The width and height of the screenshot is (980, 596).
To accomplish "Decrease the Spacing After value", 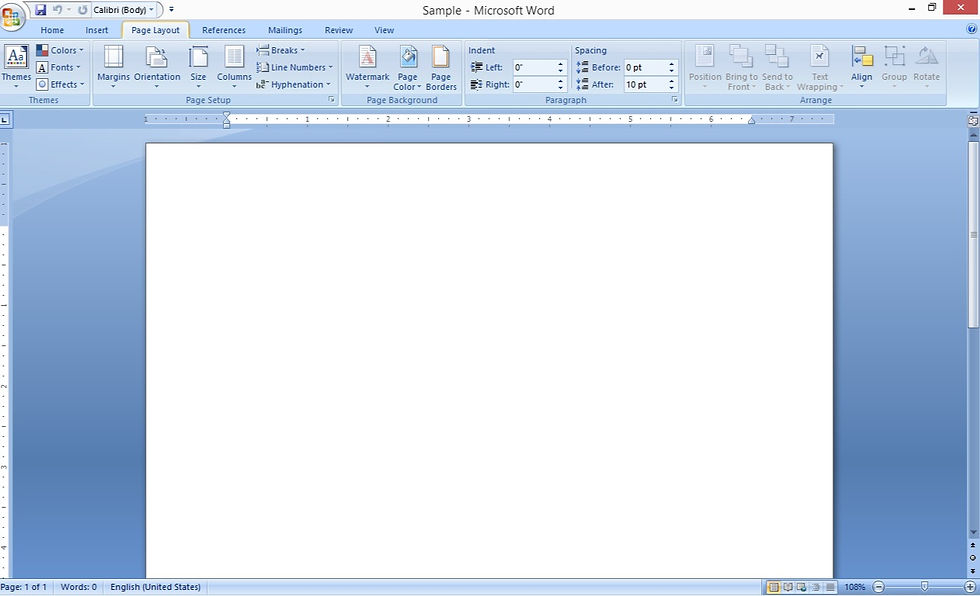I will (671, 87).
